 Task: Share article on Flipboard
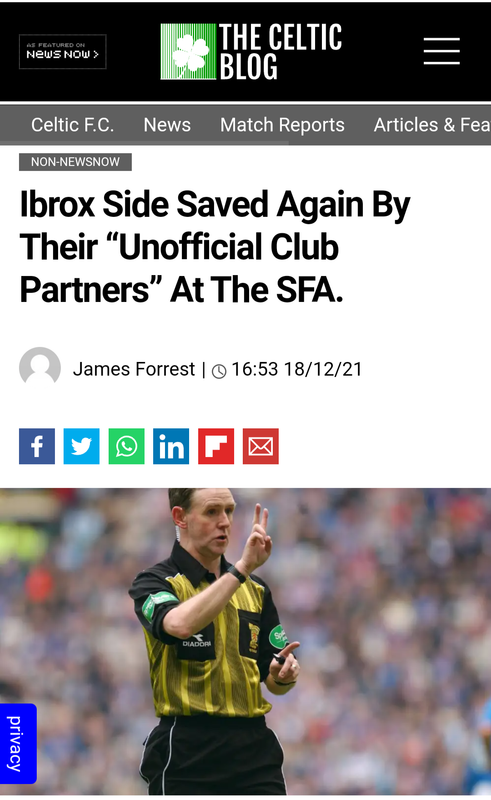click(216, 446)
